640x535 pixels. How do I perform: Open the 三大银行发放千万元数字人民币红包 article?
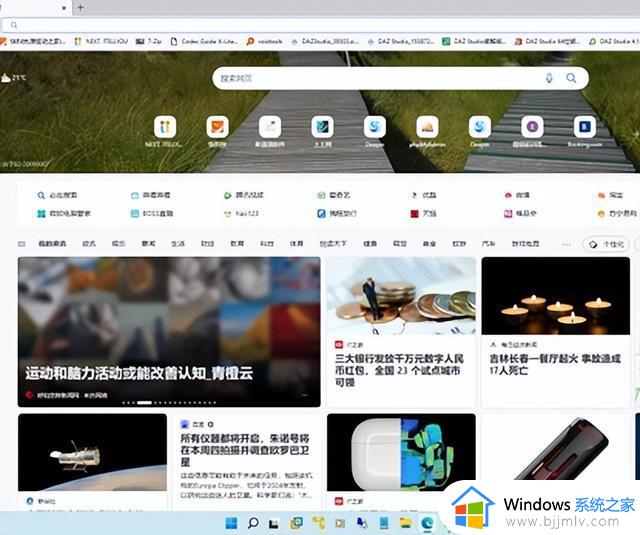[399, 370]
